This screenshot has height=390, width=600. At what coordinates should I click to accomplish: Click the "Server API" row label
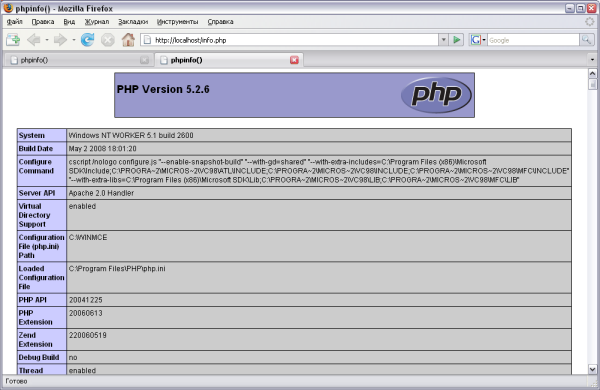pos(37,193)
